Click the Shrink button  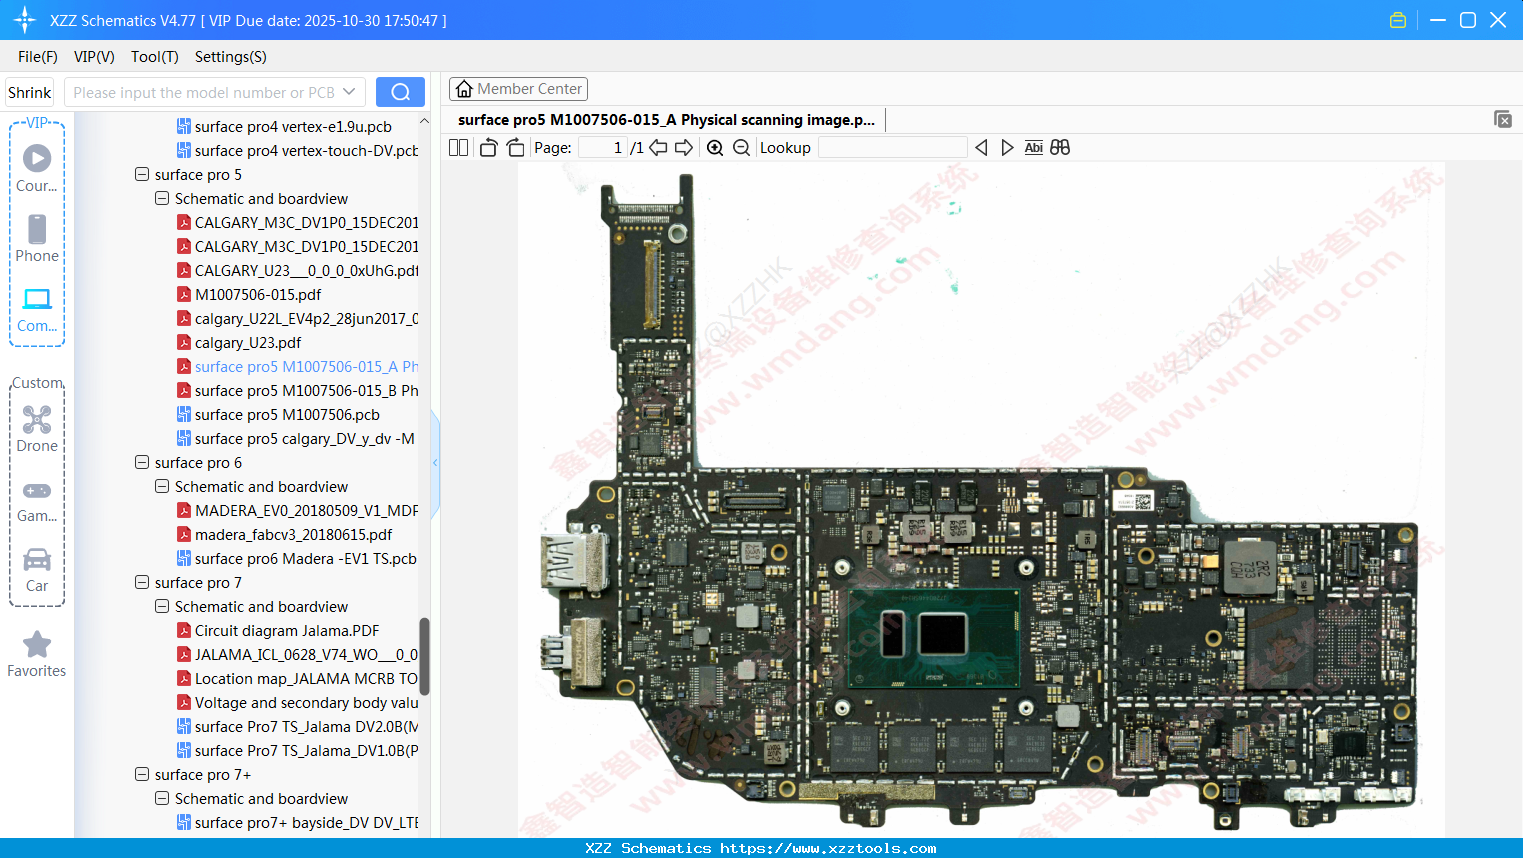point(30,92)
